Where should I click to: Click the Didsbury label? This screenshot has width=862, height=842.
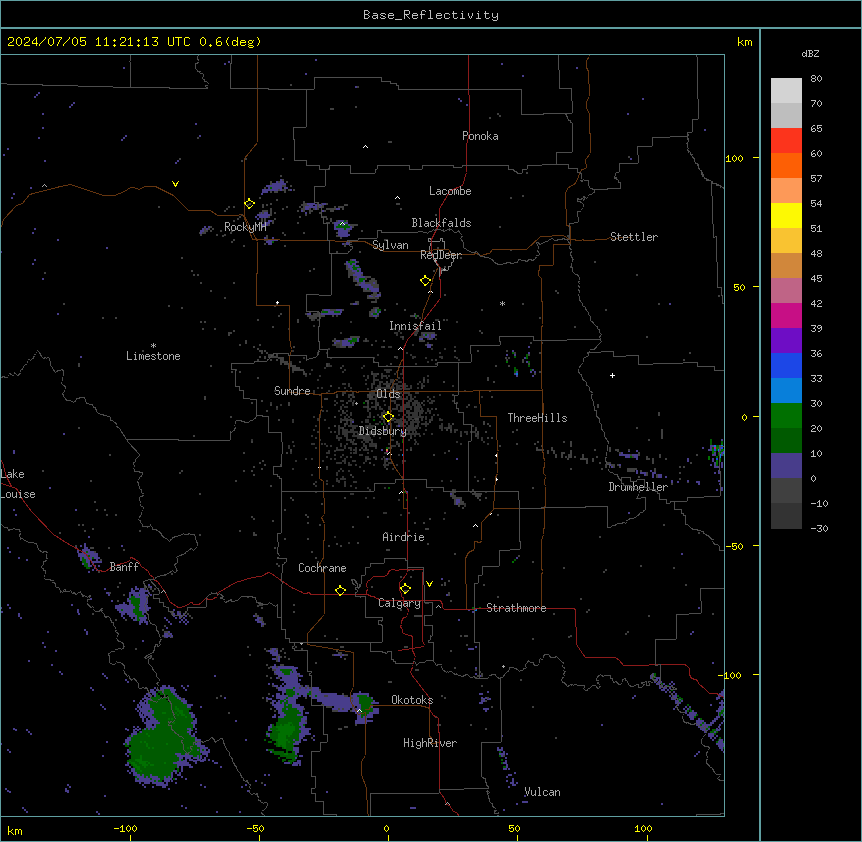(383, 431)
